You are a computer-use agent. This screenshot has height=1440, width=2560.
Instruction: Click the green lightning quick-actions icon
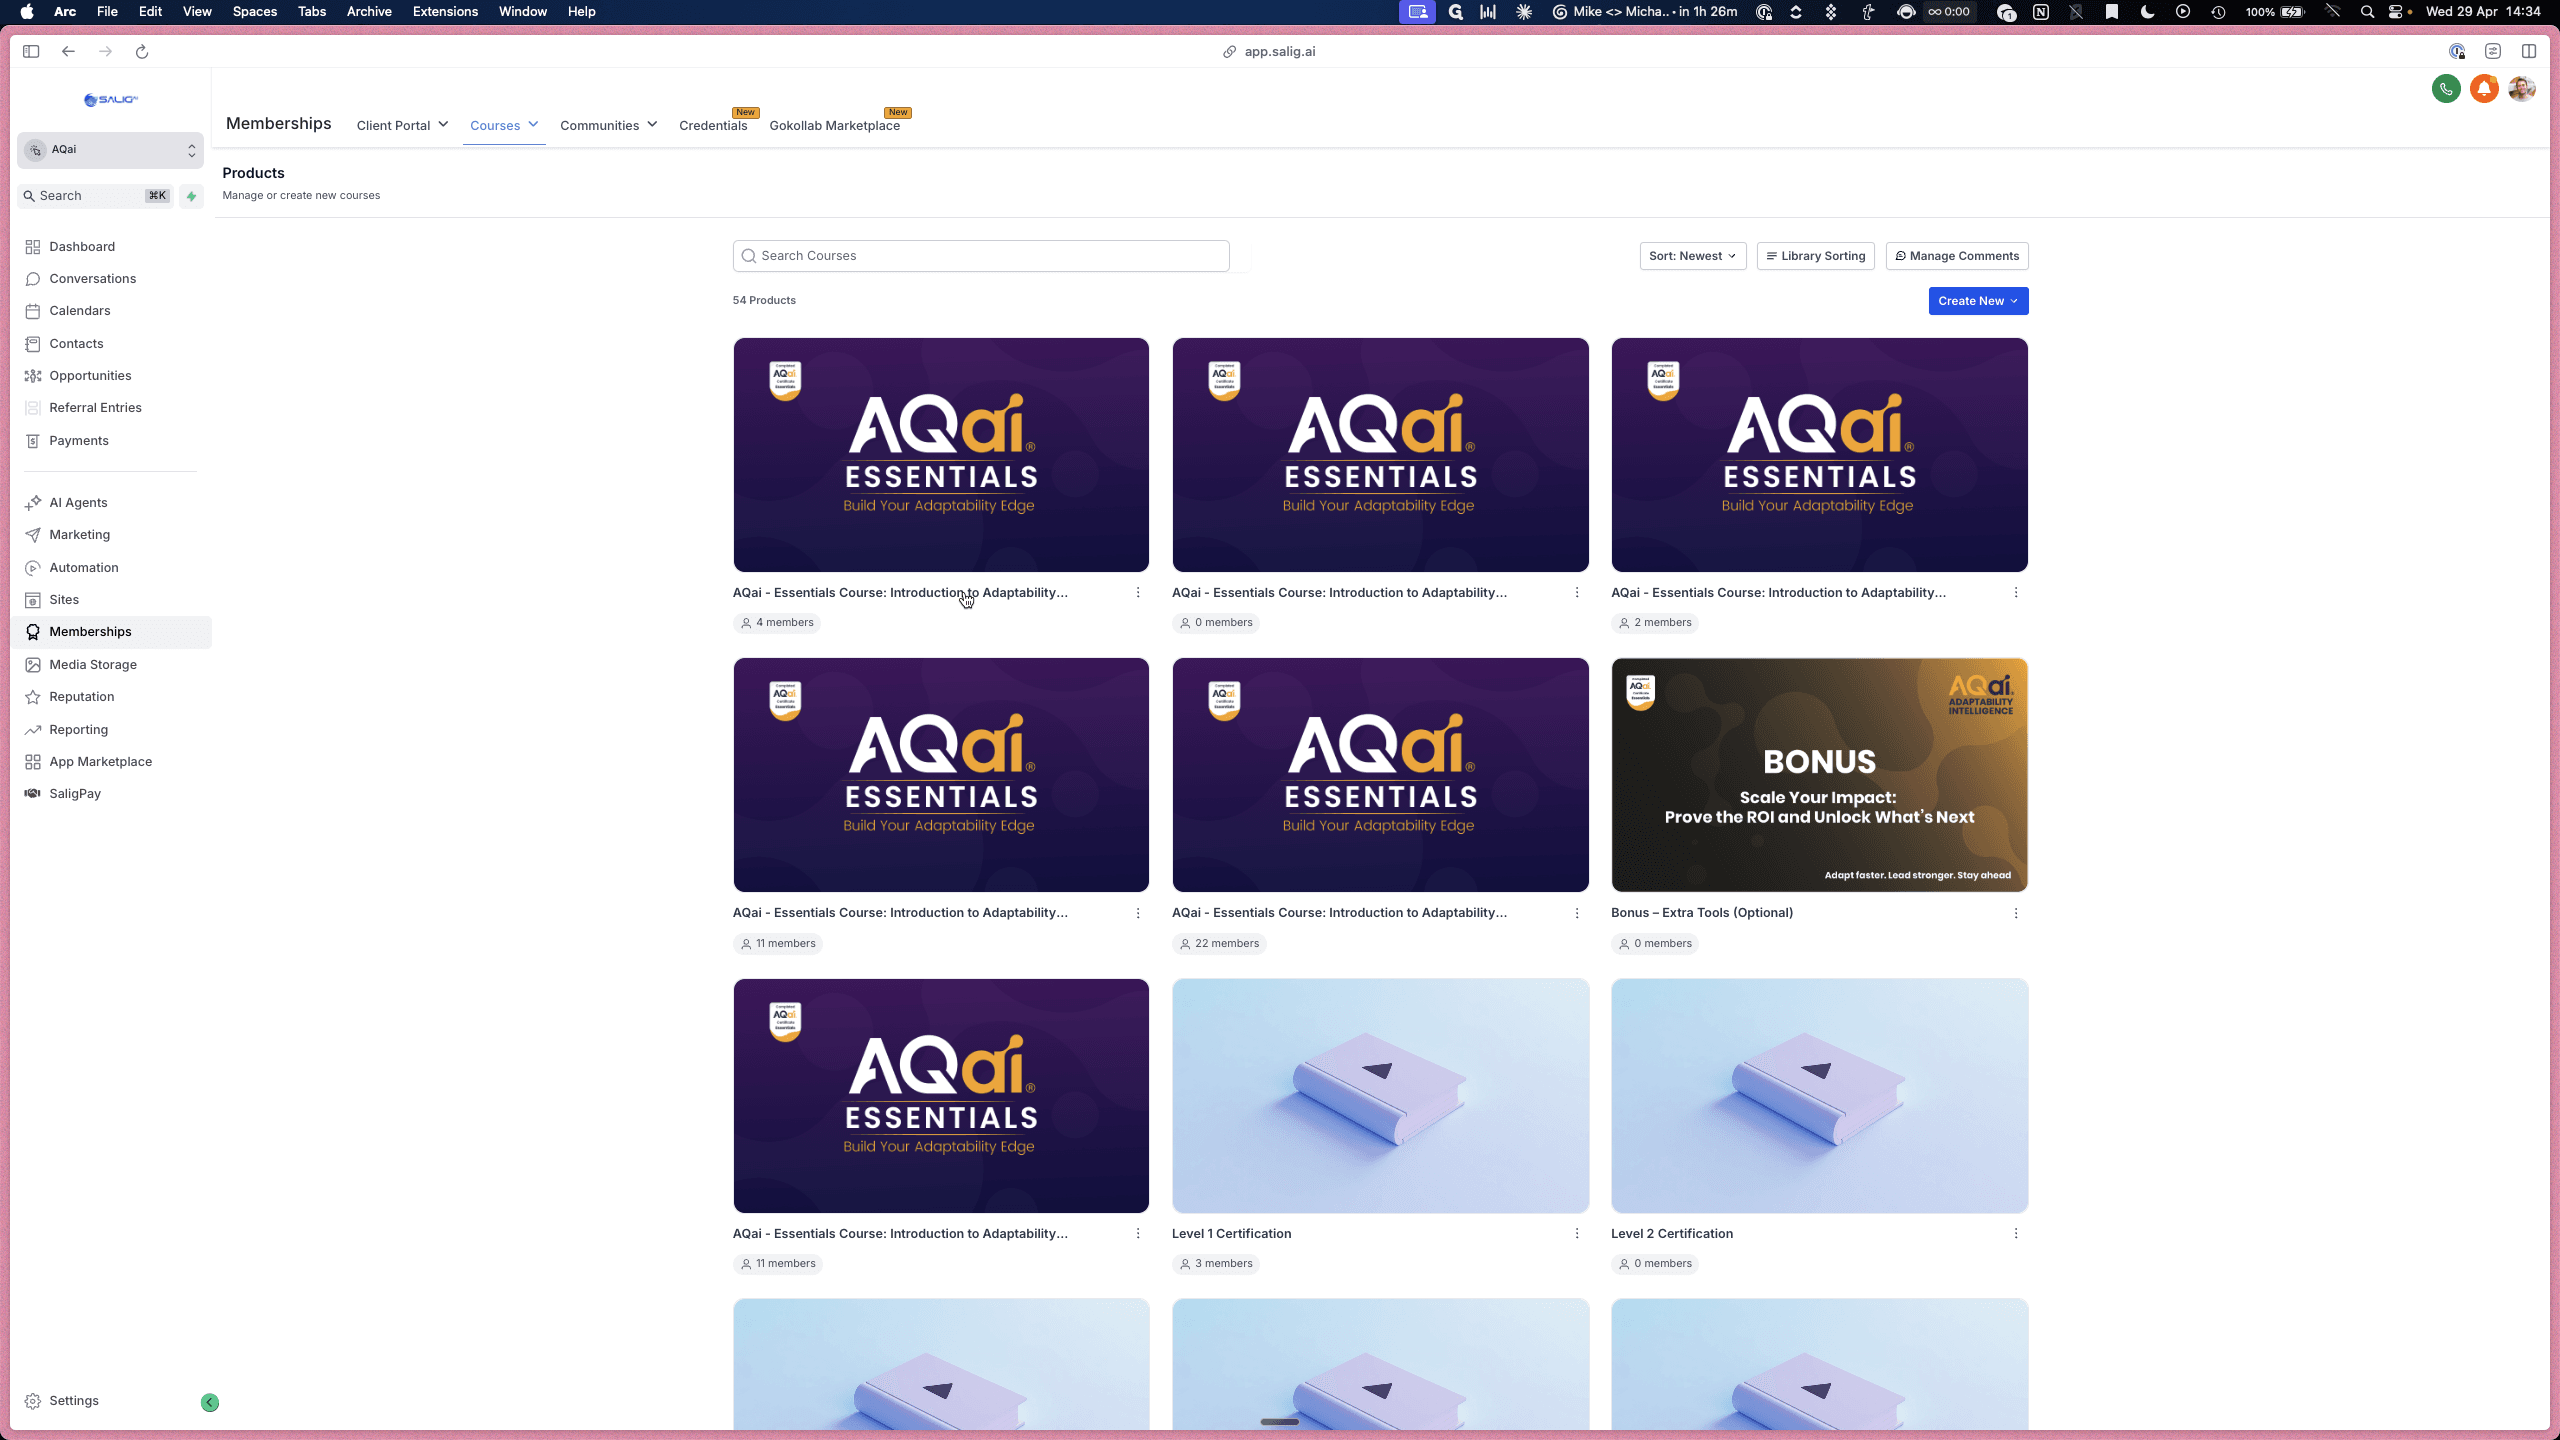point(192,196)
